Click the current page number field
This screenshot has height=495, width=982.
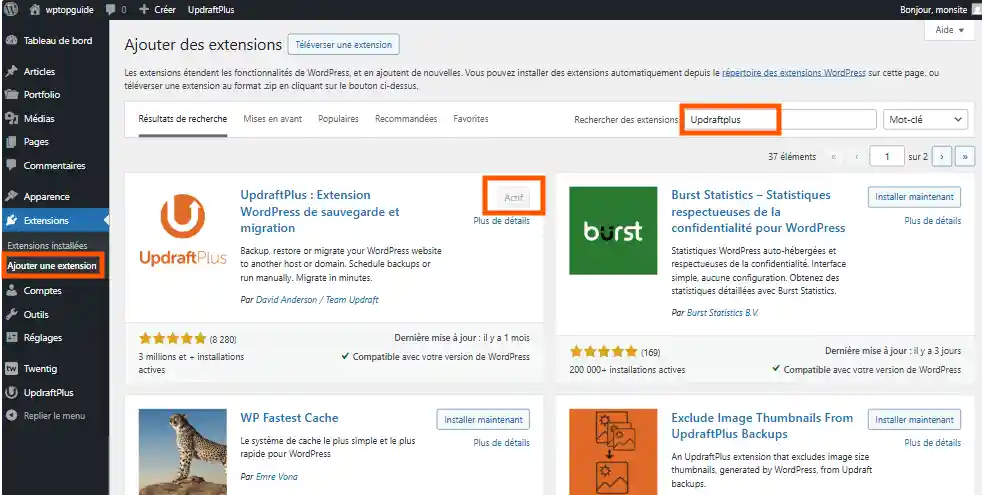click(887, 157)
